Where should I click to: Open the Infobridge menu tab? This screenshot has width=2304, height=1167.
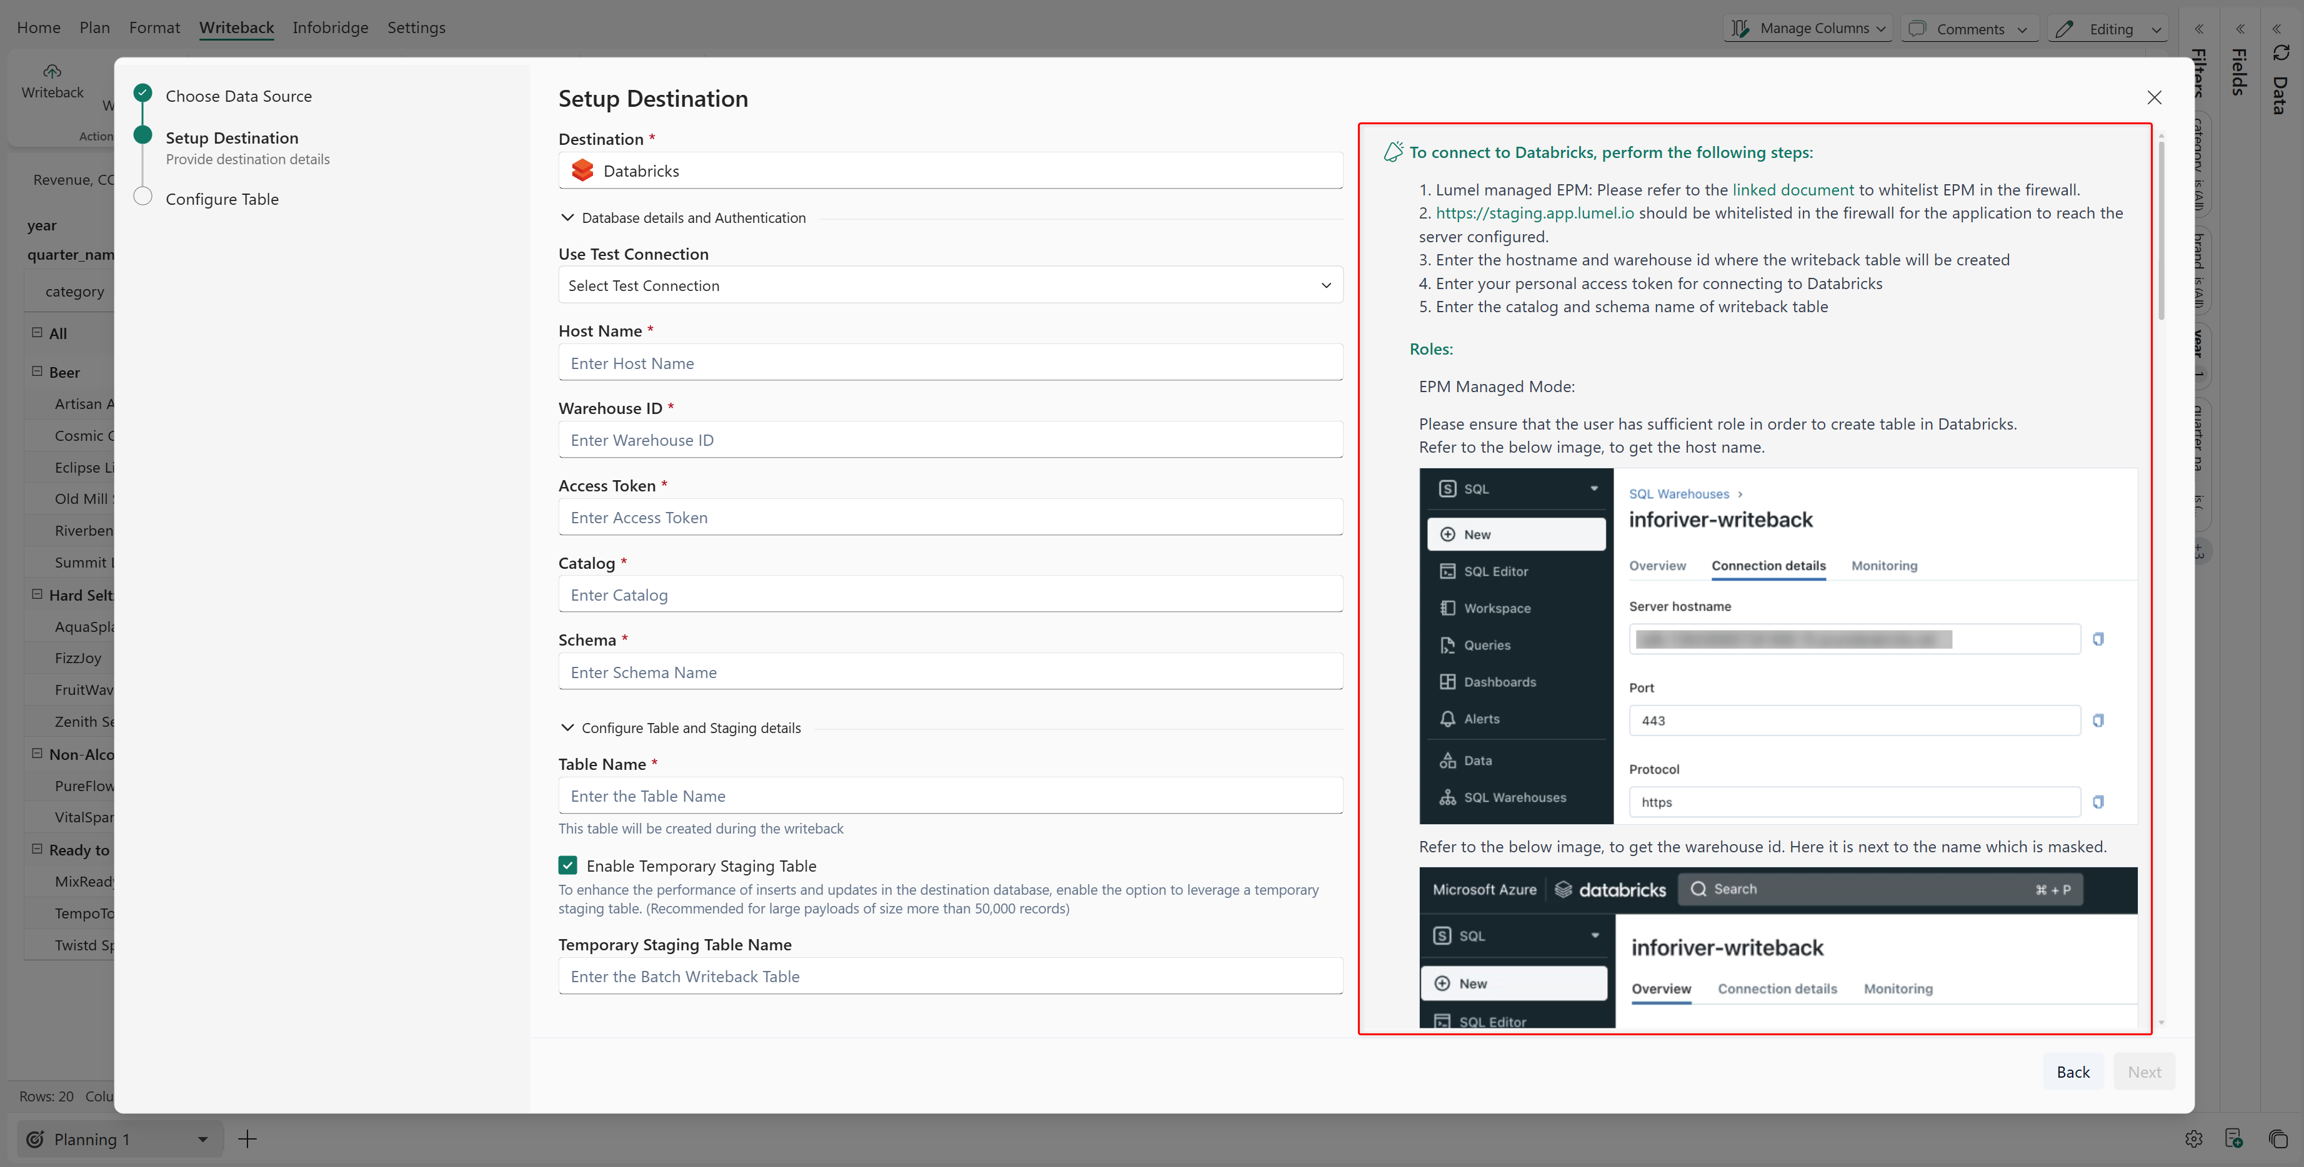[x=330, y=27]
